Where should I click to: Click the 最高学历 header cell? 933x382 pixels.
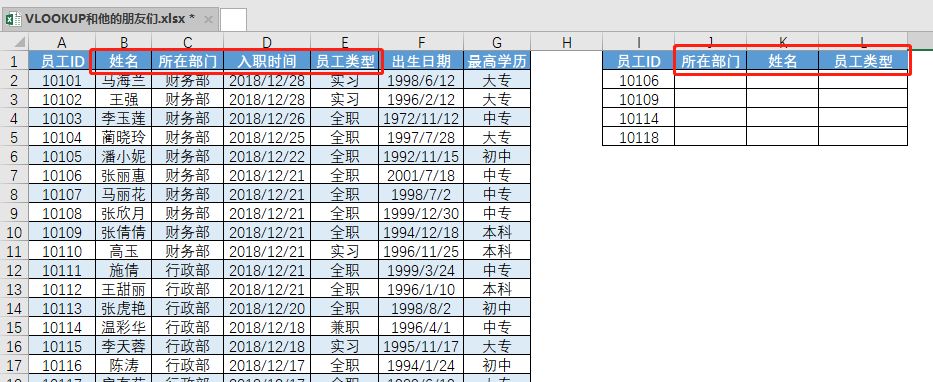coord(497,61)
